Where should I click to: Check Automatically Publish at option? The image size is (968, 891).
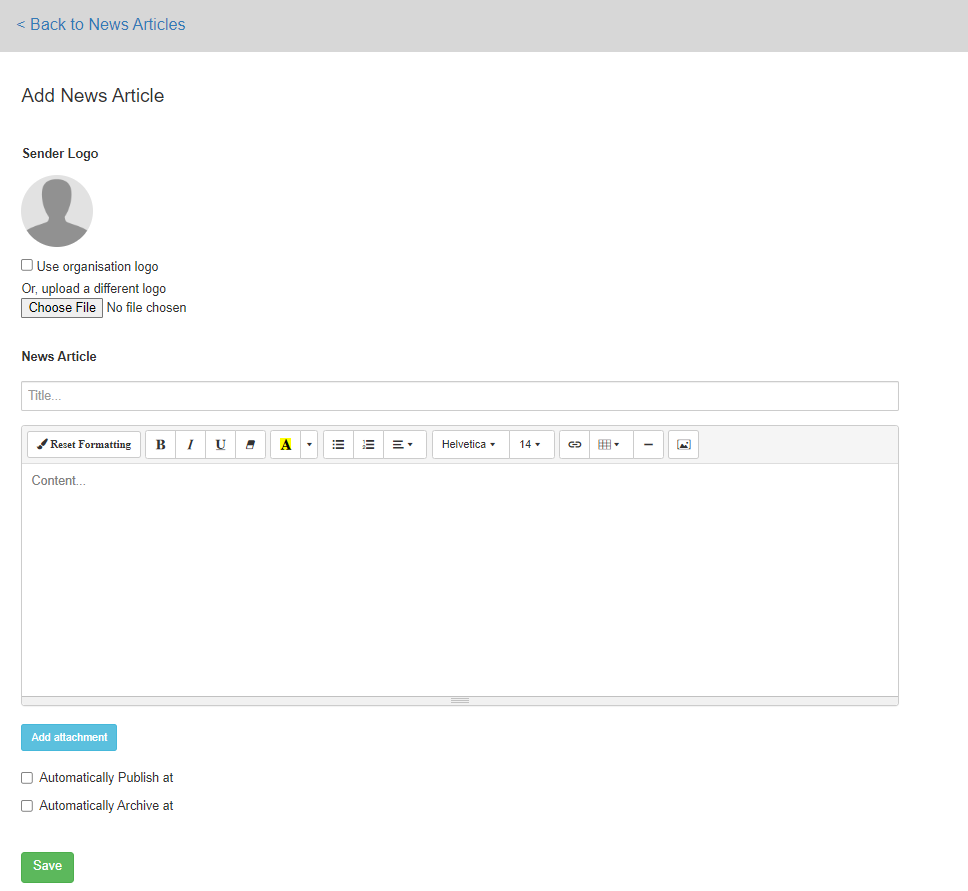pos(27,778)
